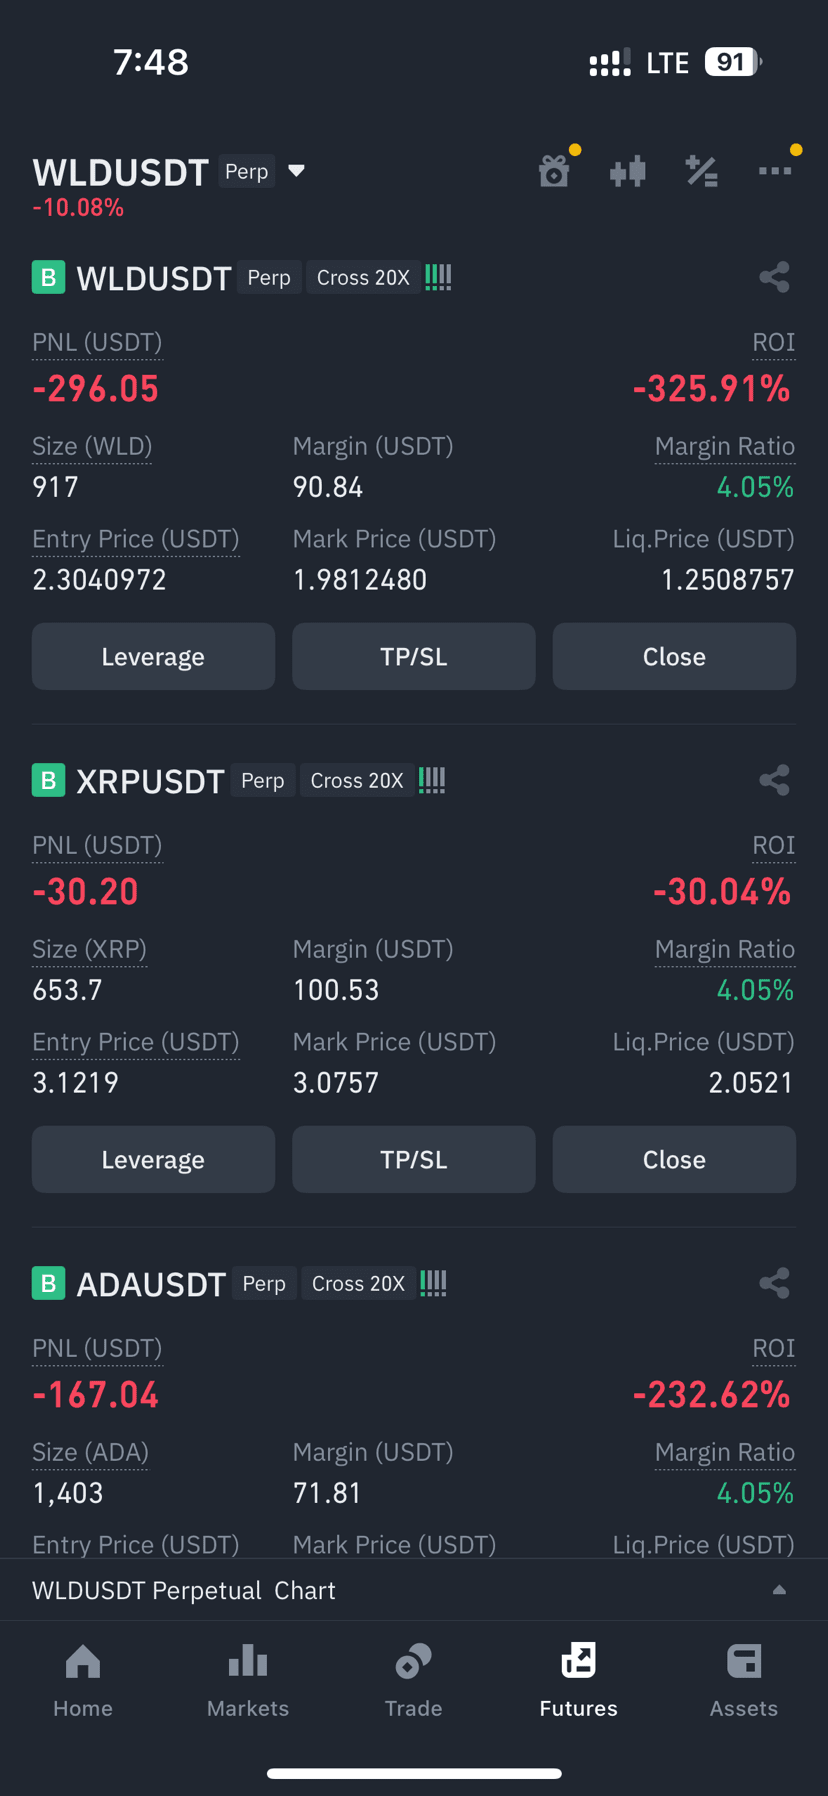Open the three-dot more options menu

click(x=775, y=171)
